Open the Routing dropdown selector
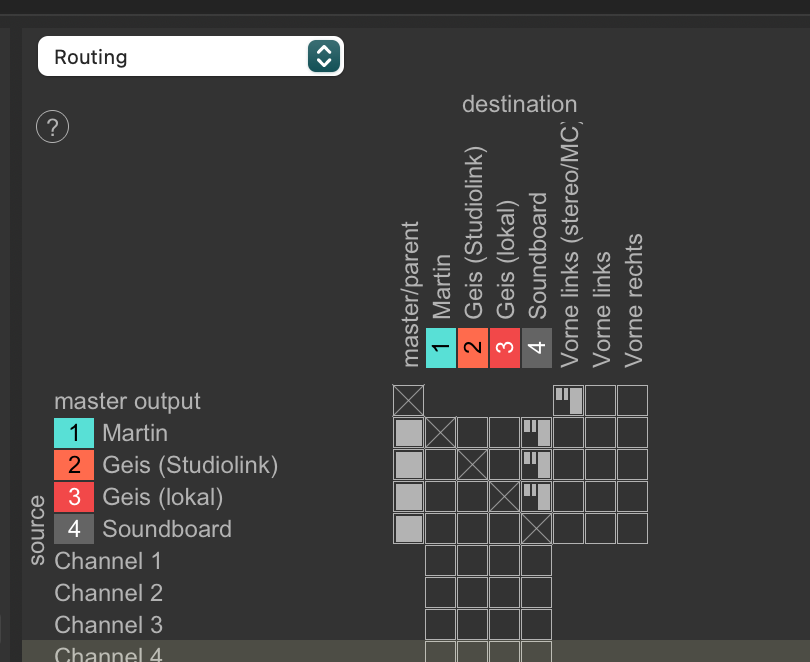 tap(190, 57)
